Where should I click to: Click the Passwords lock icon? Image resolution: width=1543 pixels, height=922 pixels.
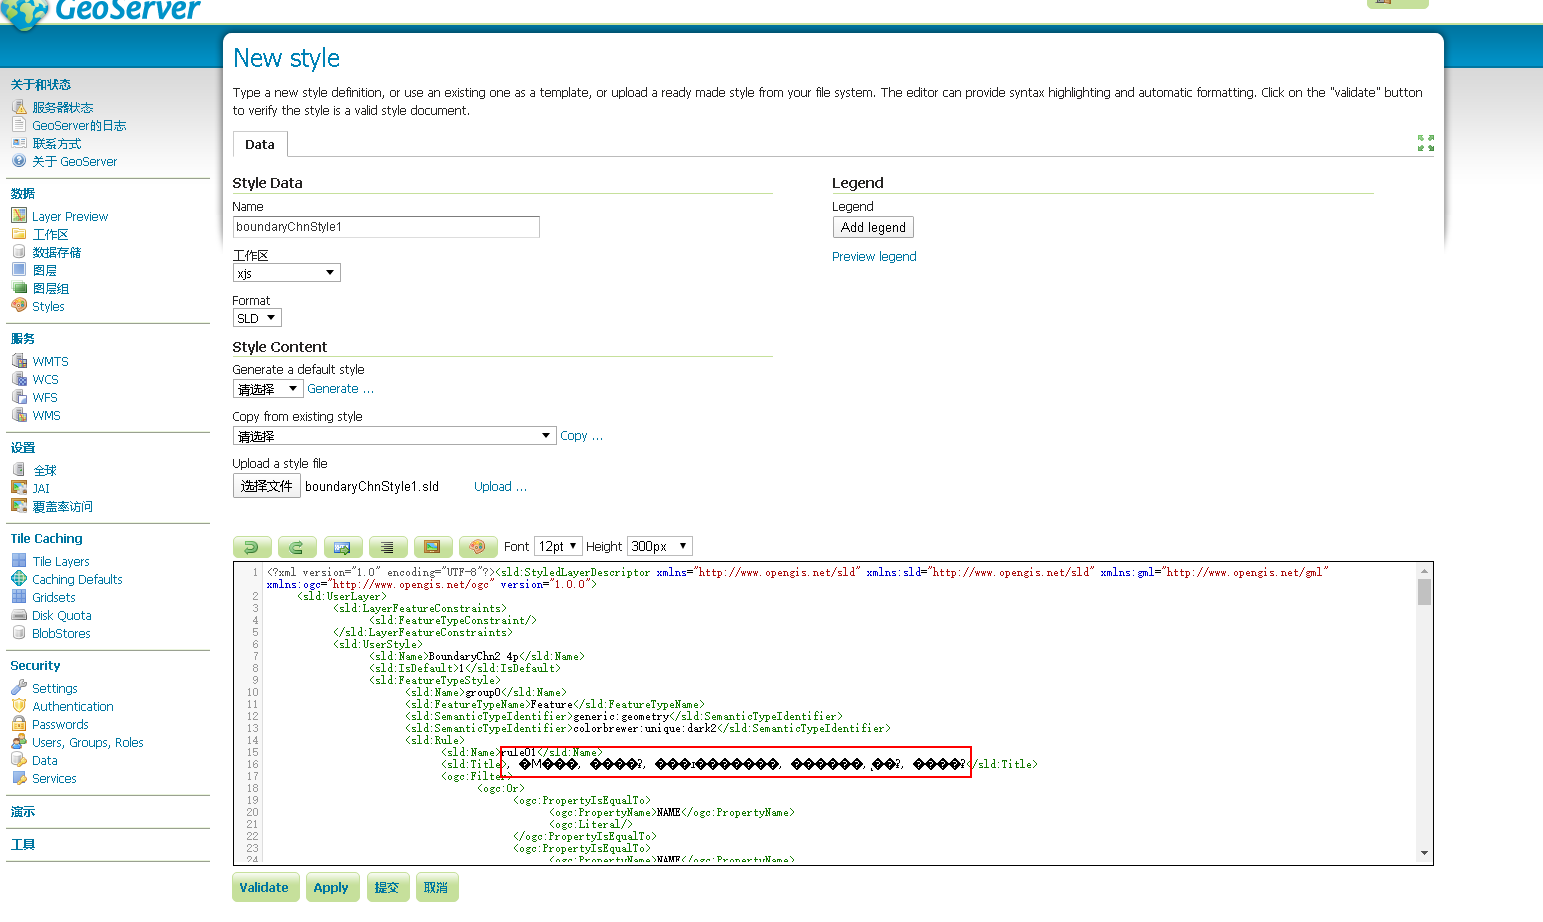pos(19,724)
